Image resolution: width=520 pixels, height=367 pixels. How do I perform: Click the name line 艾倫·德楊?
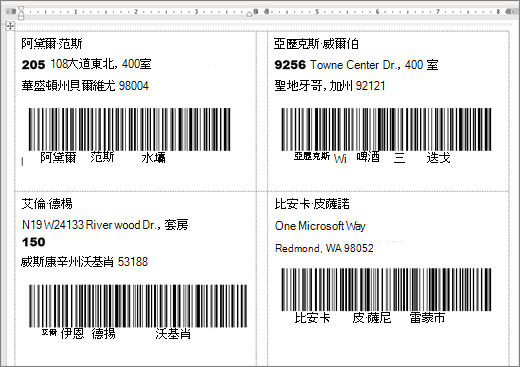tap(47, 204)
